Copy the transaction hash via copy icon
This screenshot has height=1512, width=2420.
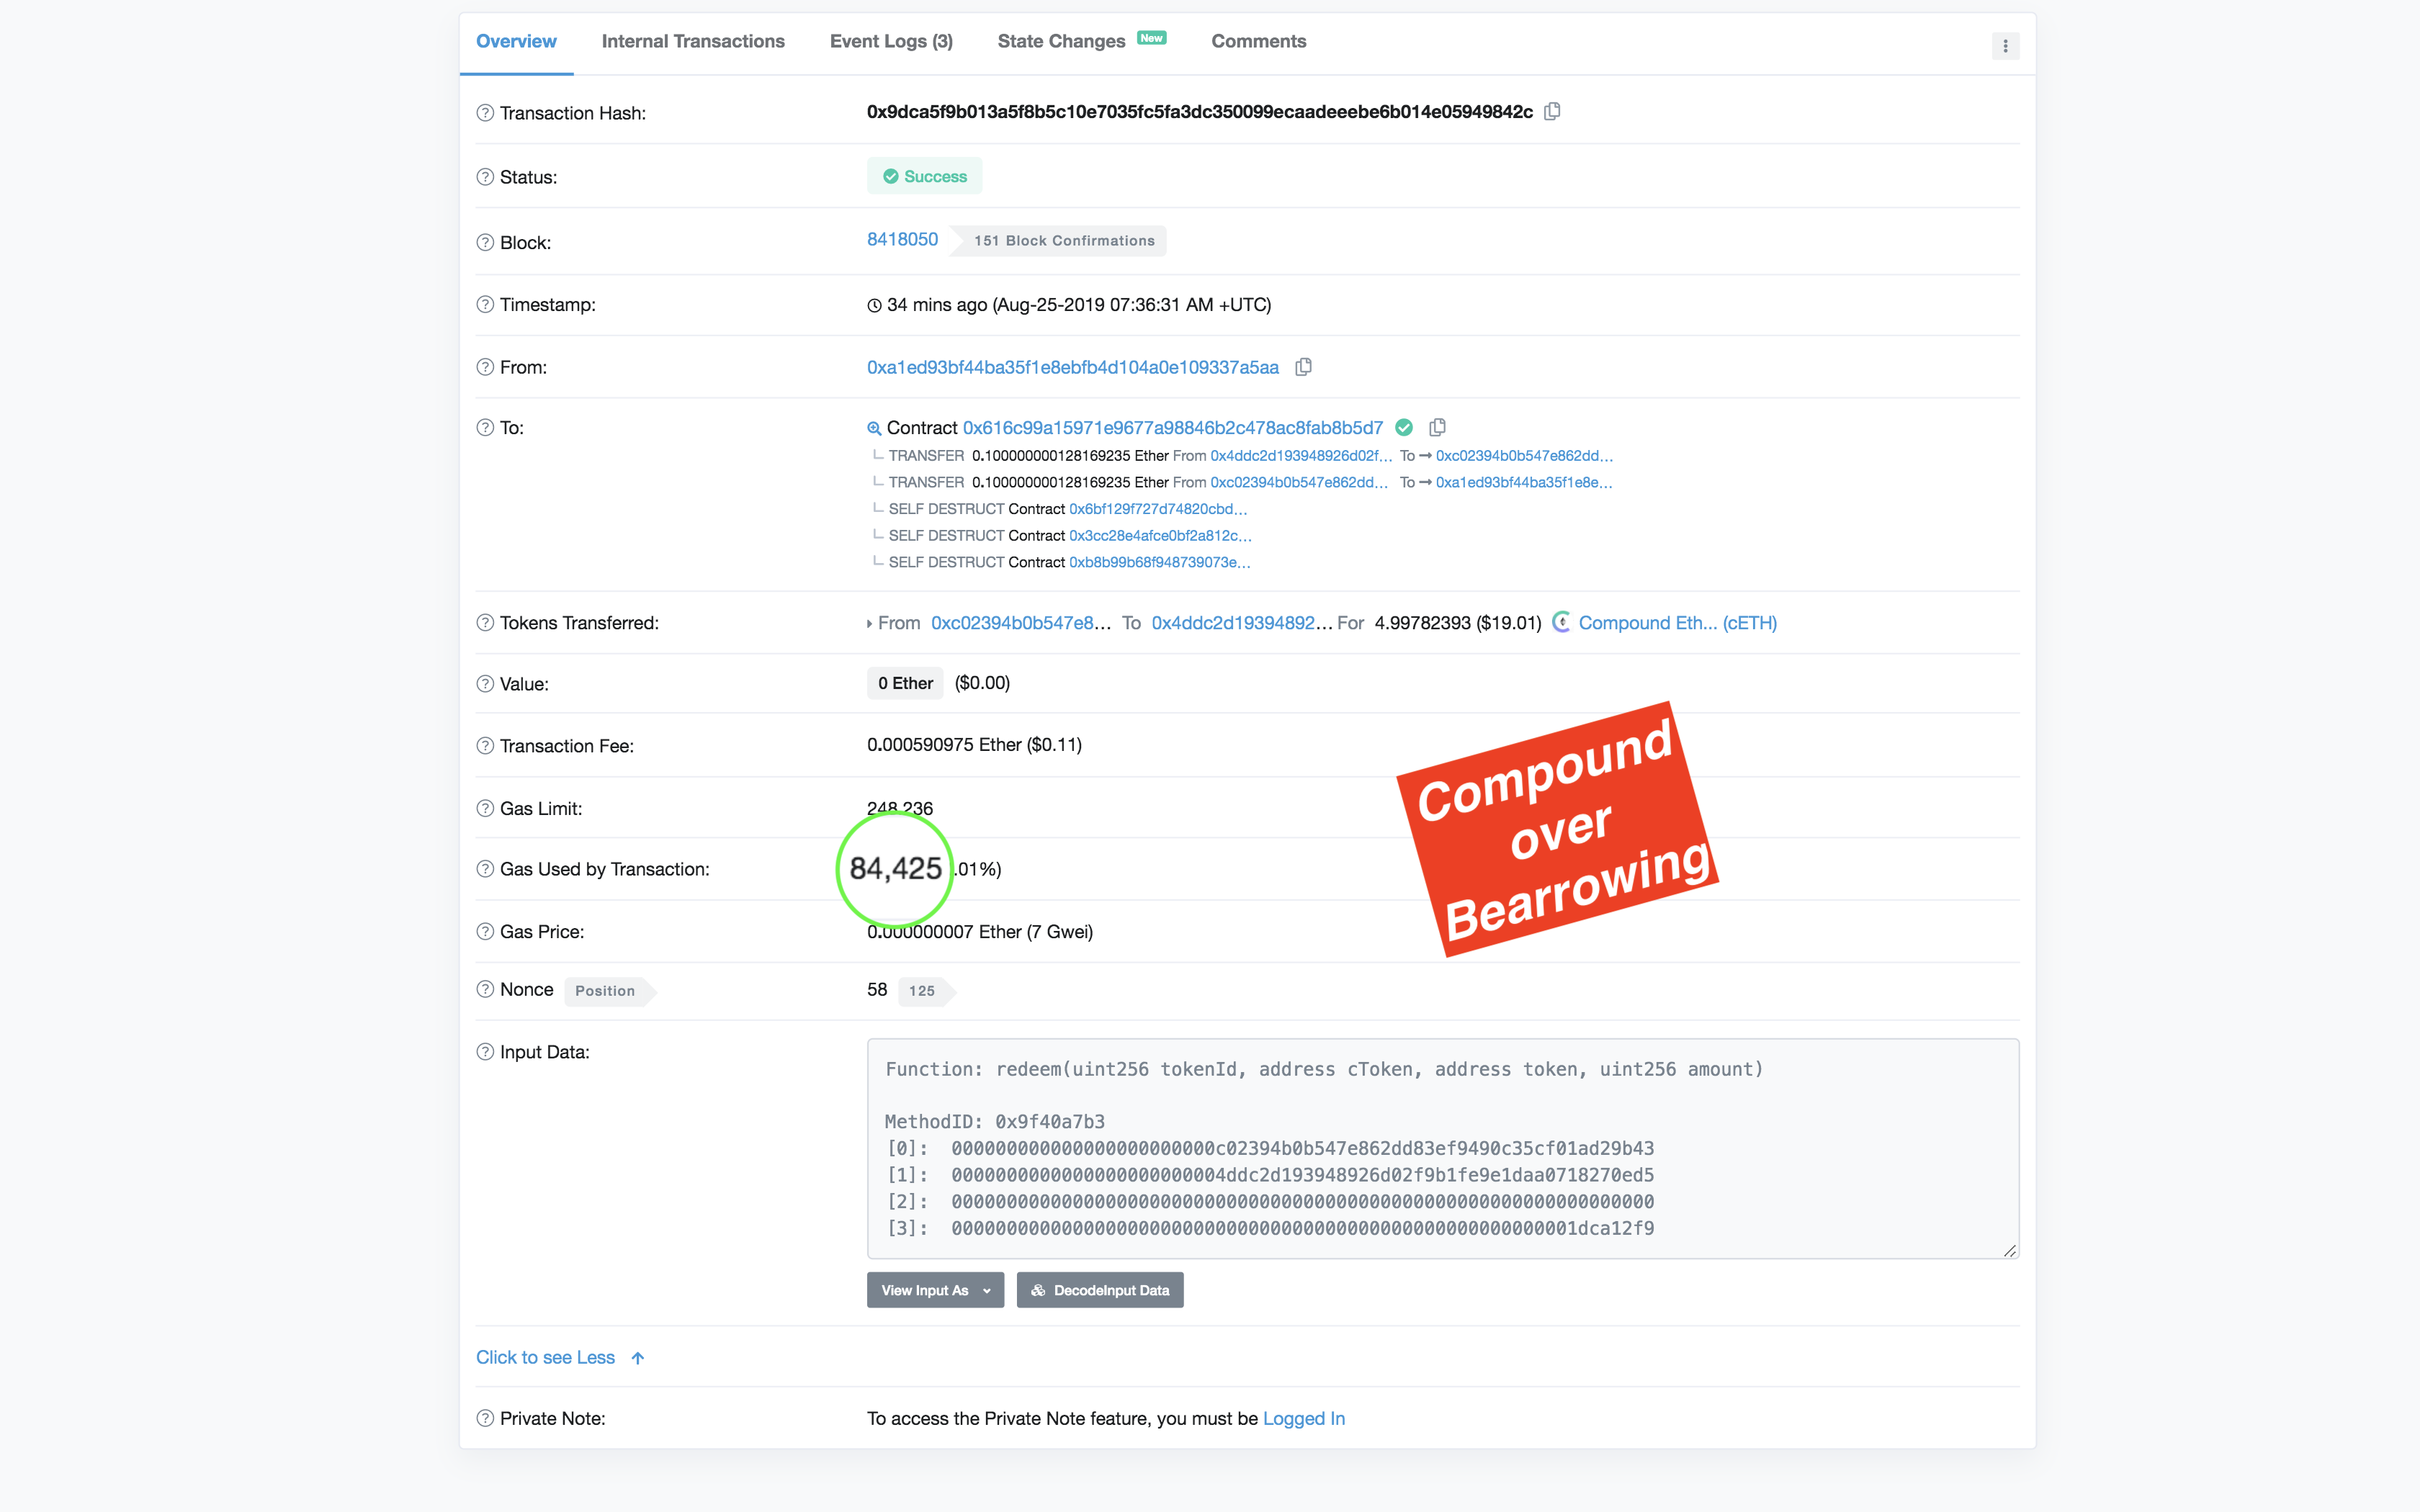coord(1552,111)
